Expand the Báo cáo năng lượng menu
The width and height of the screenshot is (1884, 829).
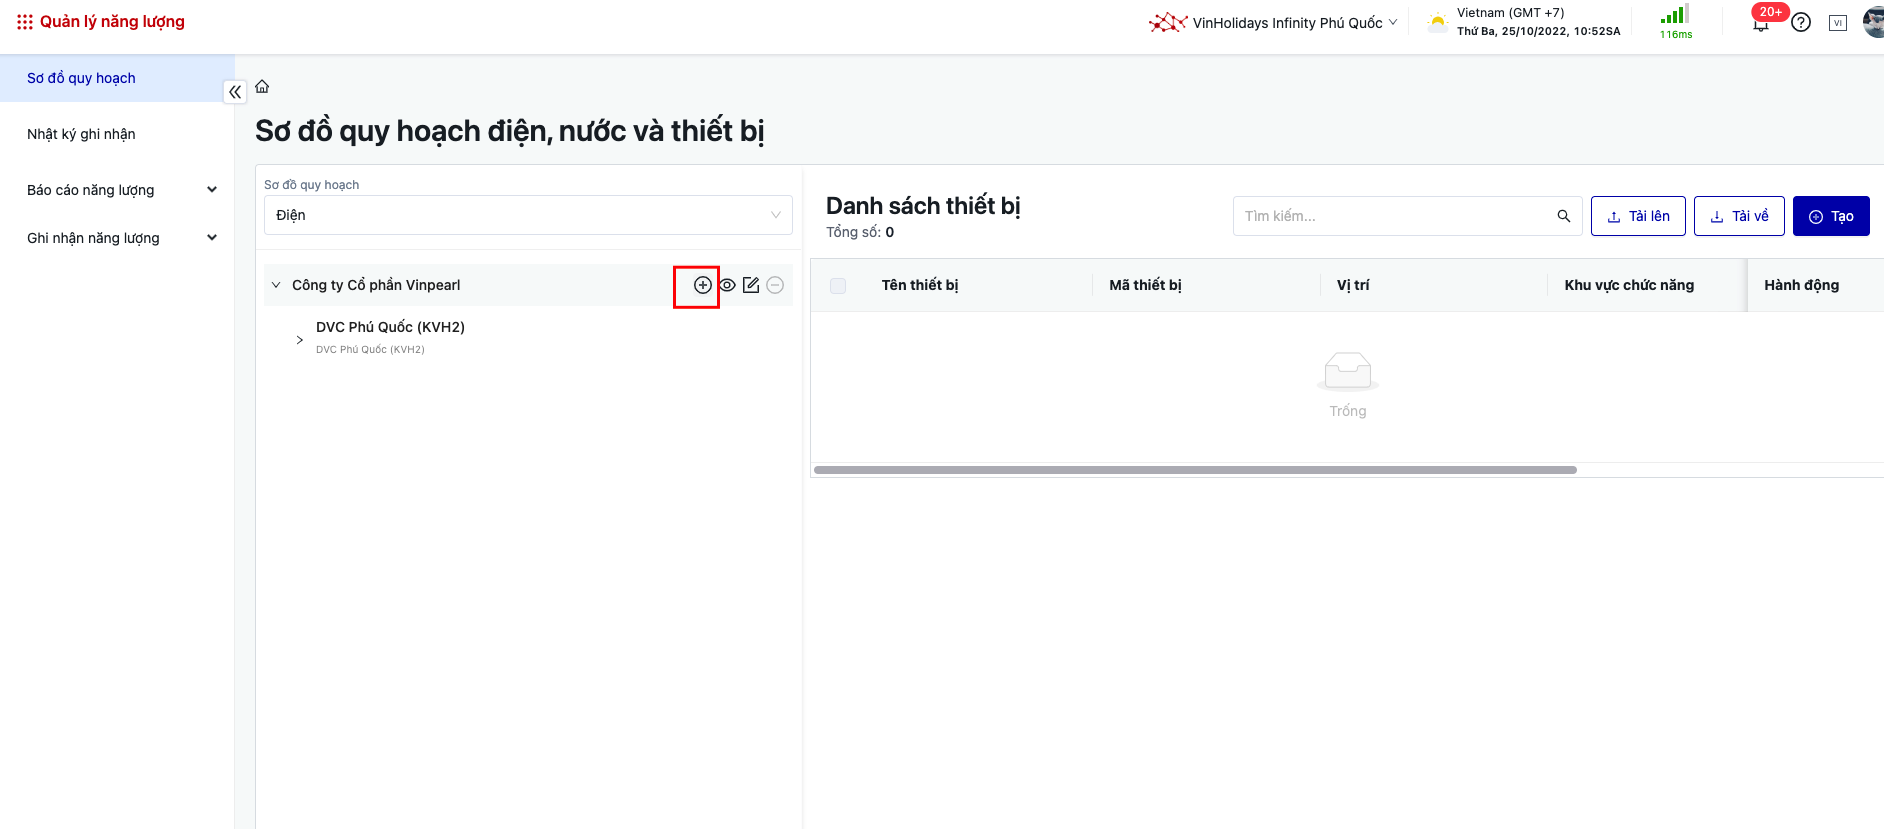(122, 190)
